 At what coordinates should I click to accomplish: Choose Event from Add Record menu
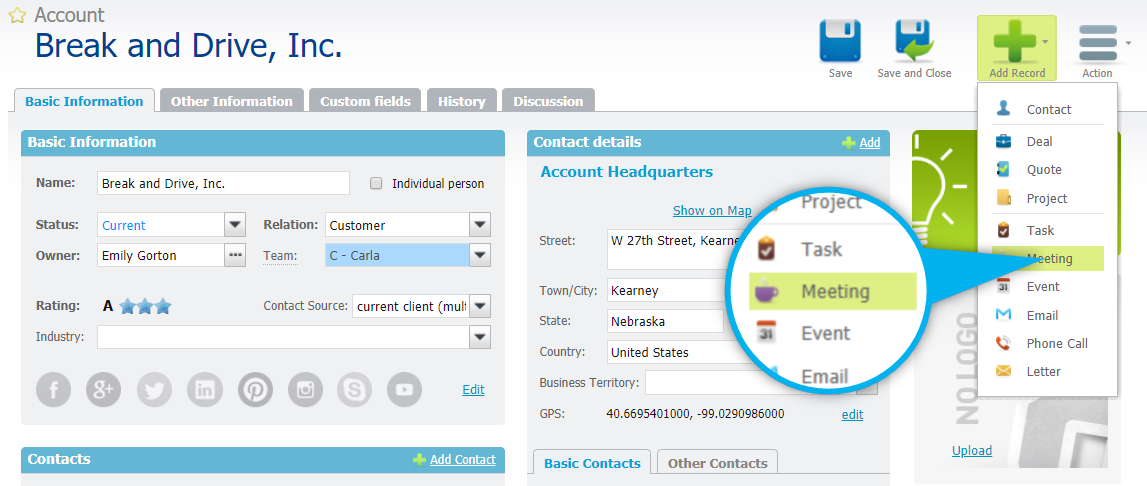1048,286
